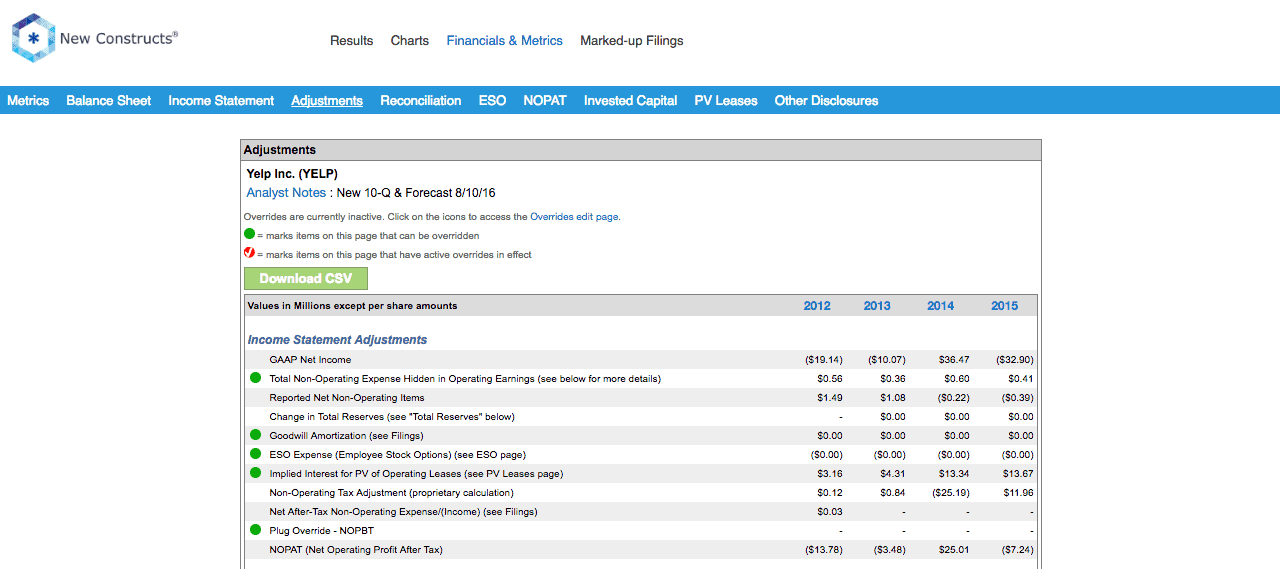Click Total Non-Operating Expense 2013 value $0.36
This screenshot has height=569, width=1280.
point(893,378)
